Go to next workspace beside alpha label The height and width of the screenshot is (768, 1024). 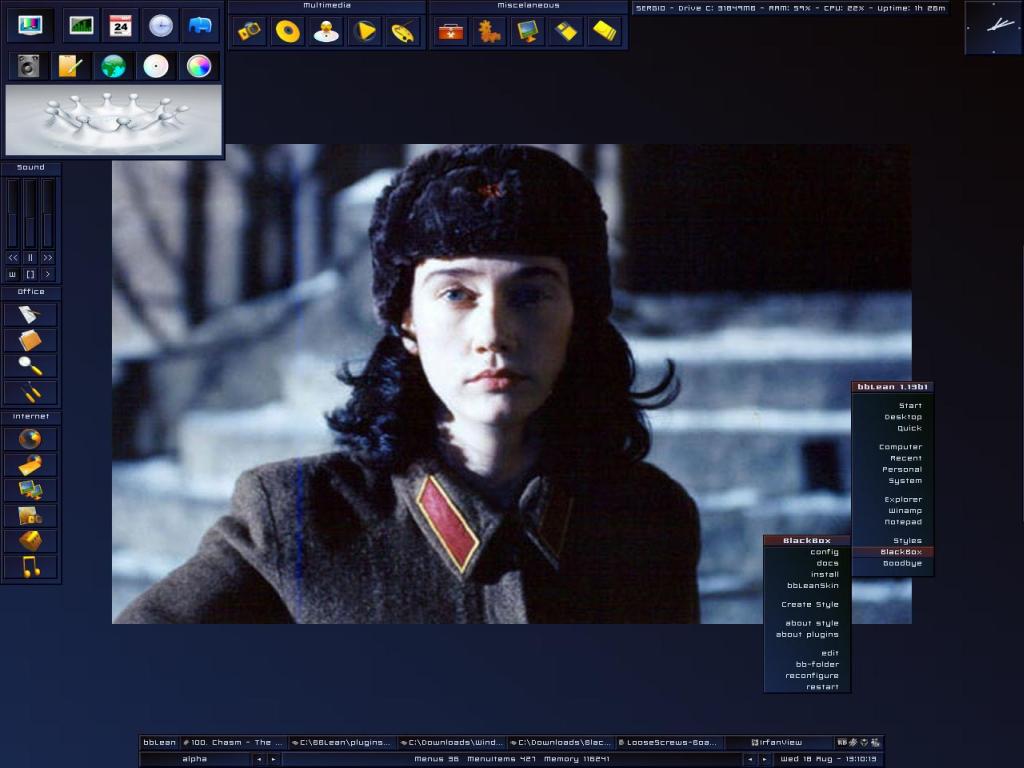click(274, 760)
